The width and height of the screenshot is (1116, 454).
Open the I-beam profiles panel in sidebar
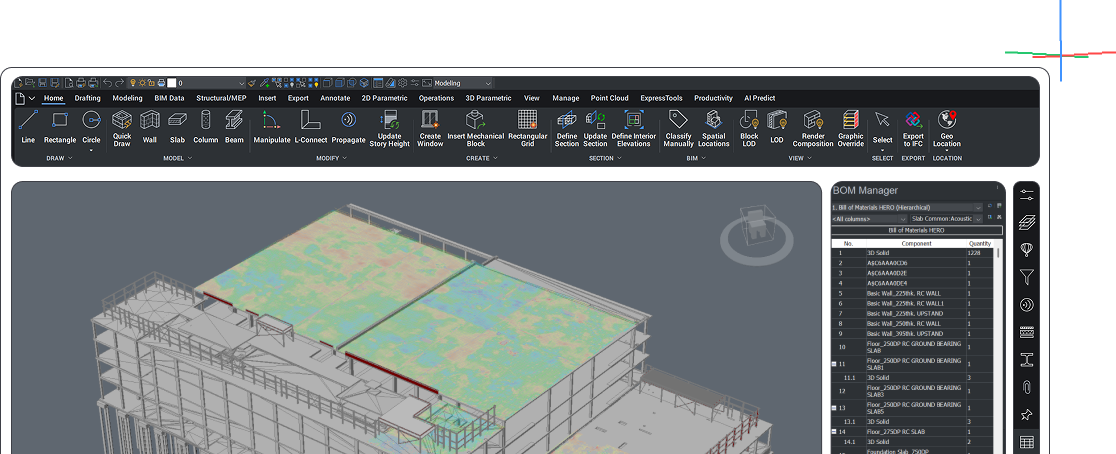point(1026,359)
